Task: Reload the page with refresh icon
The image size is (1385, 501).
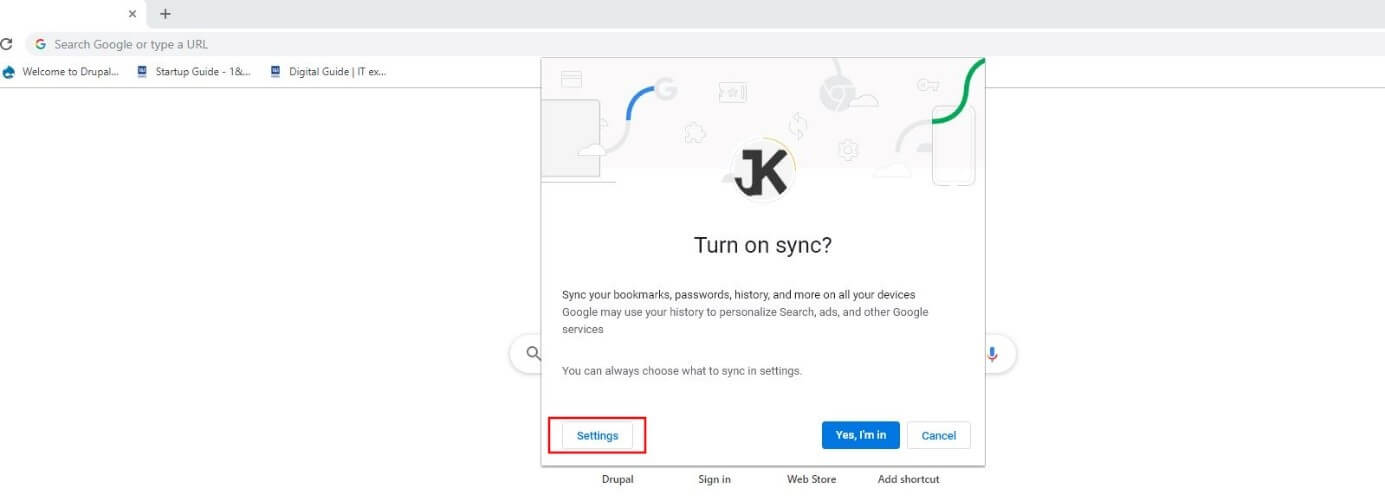Action: pyautogui.click(x=5, y=44)
